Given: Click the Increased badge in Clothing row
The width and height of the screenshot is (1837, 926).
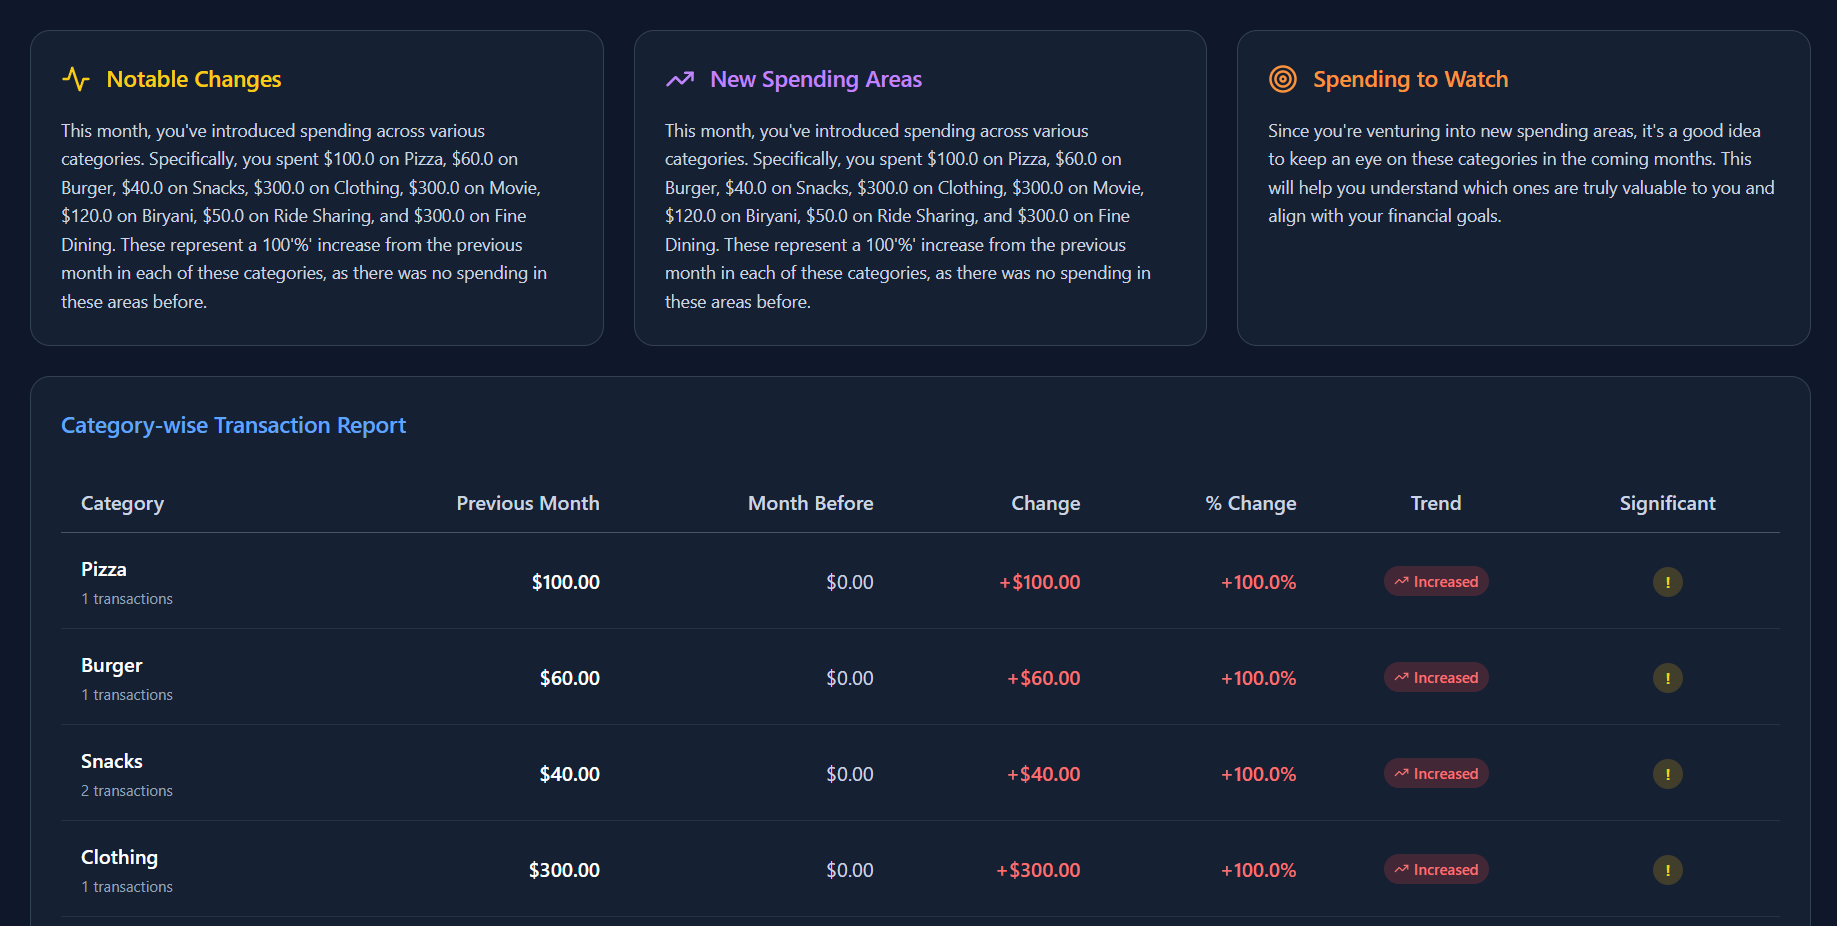Looking at the screenshot, I should point(1436,870).
